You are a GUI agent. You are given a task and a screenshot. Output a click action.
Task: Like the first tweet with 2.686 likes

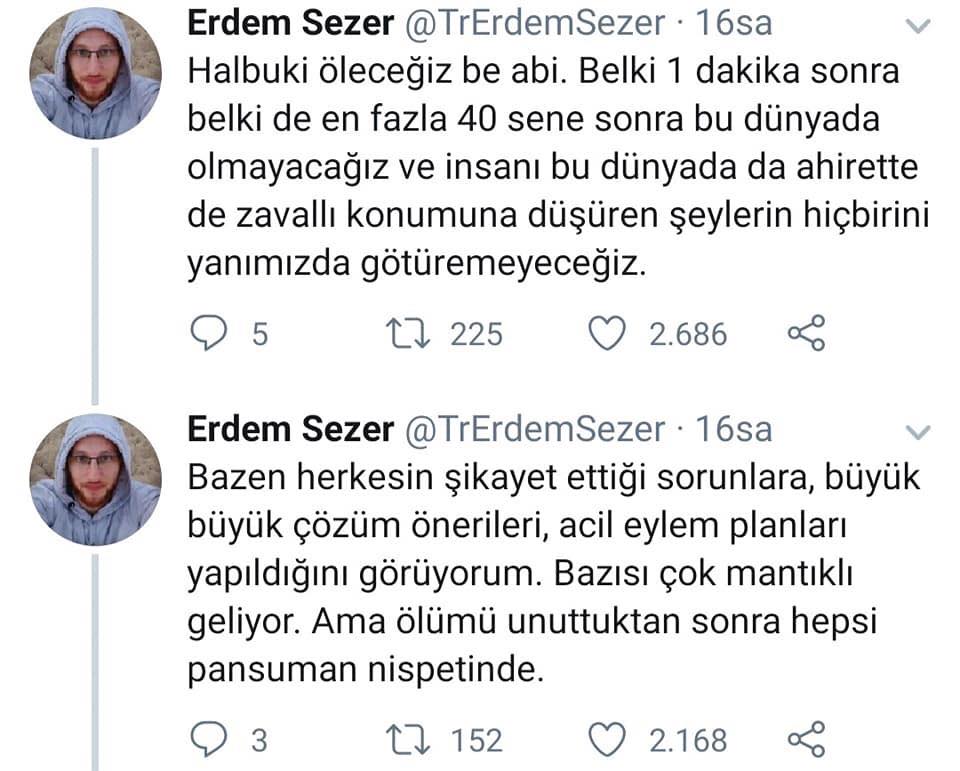(607, 334)
